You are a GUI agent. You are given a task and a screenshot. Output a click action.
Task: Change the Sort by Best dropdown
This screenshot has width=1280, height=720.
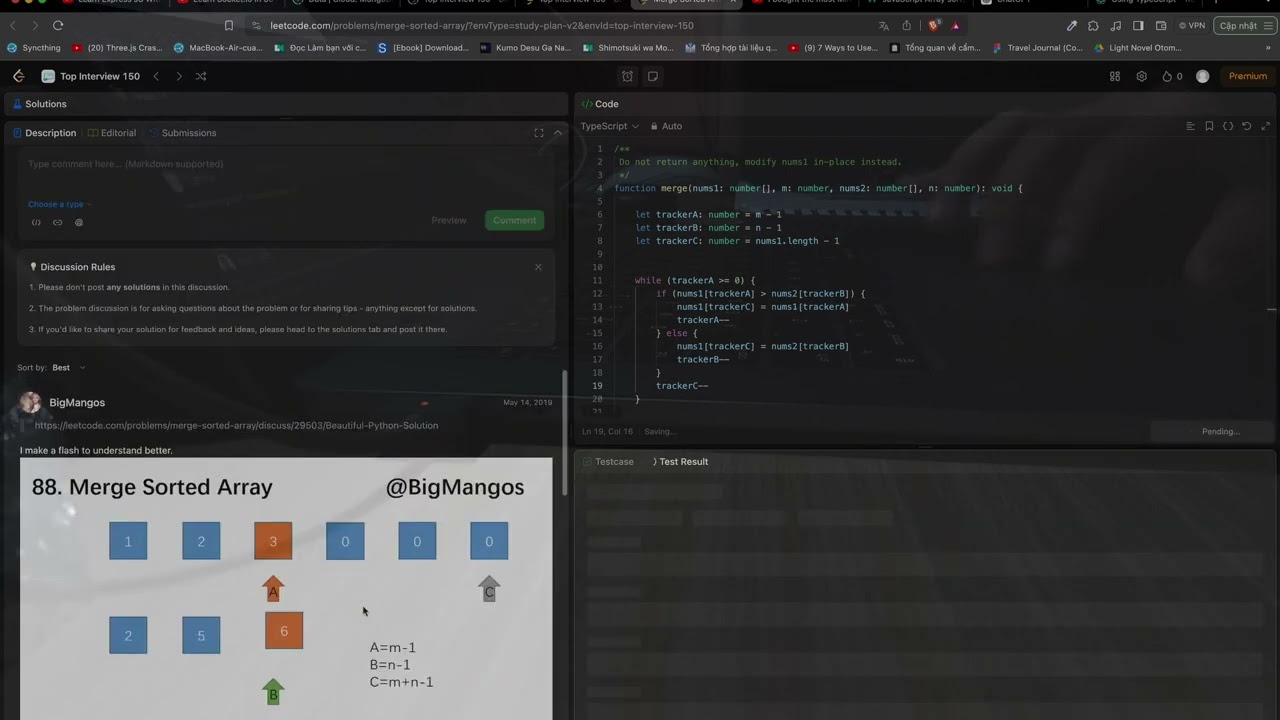click(68, 368)
